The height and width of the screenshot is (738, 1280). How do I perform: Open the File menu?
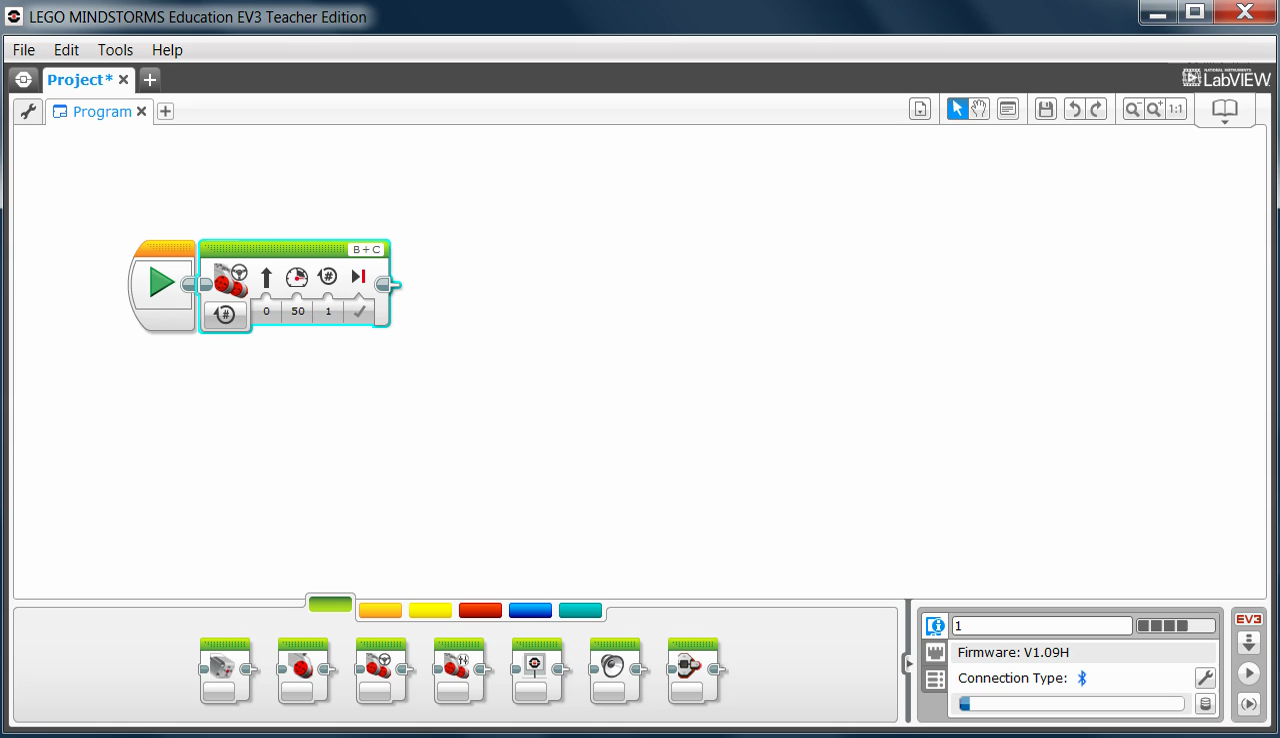tap(24, 50)
